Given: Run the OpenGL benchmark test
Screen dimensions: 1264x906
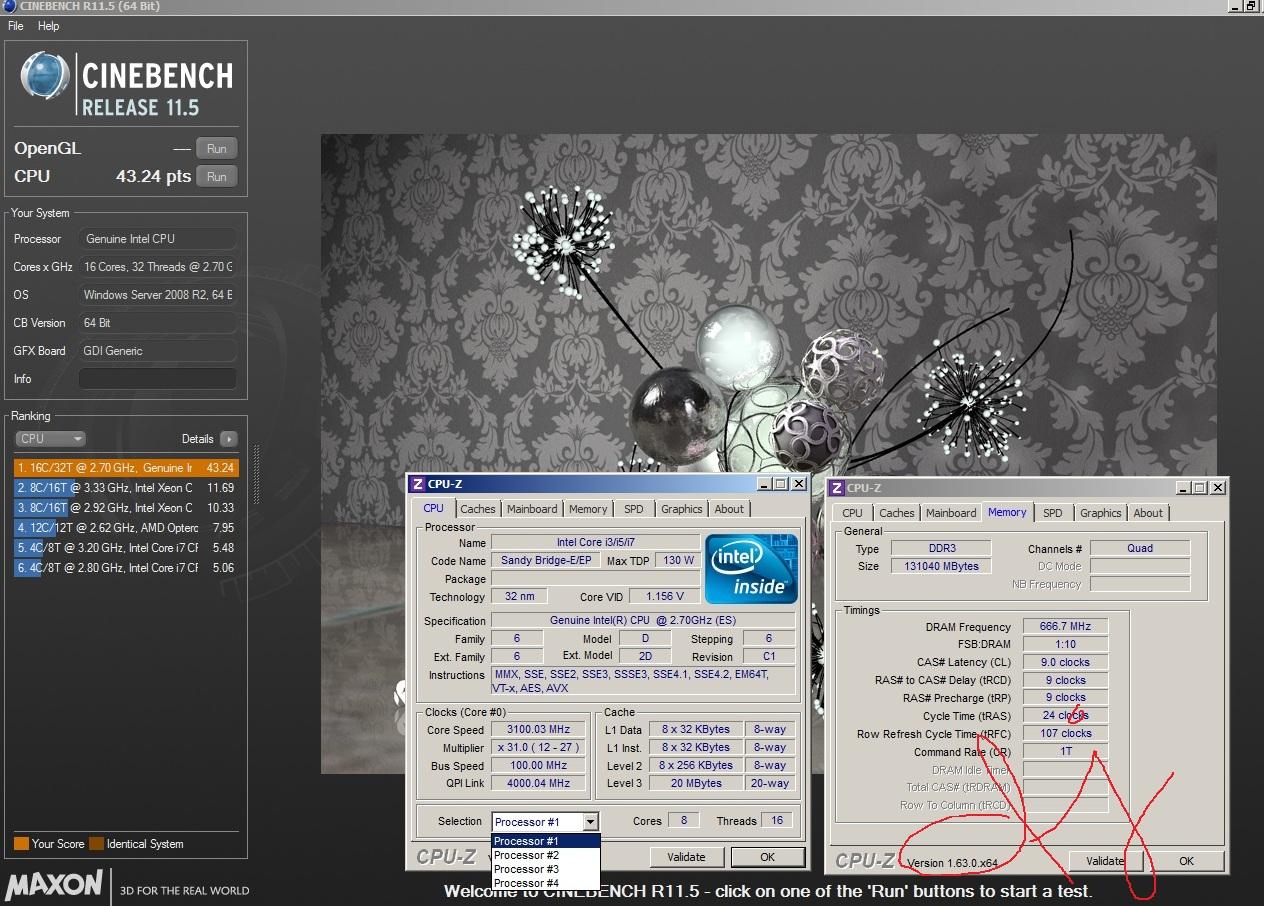Looking at the screenshot, I should pos(216,148).
